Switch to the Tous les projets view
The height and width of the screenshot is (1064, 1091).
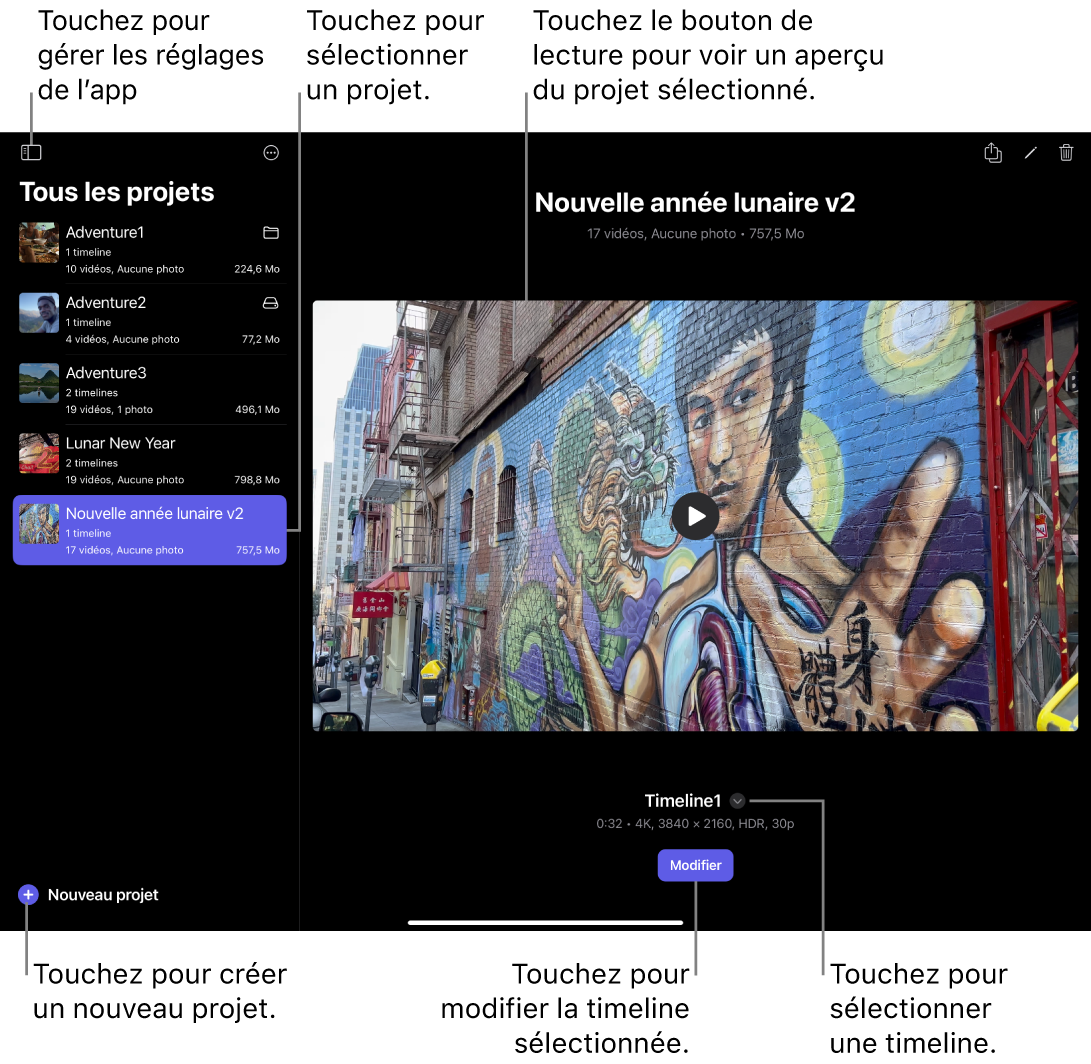point(116,192)
